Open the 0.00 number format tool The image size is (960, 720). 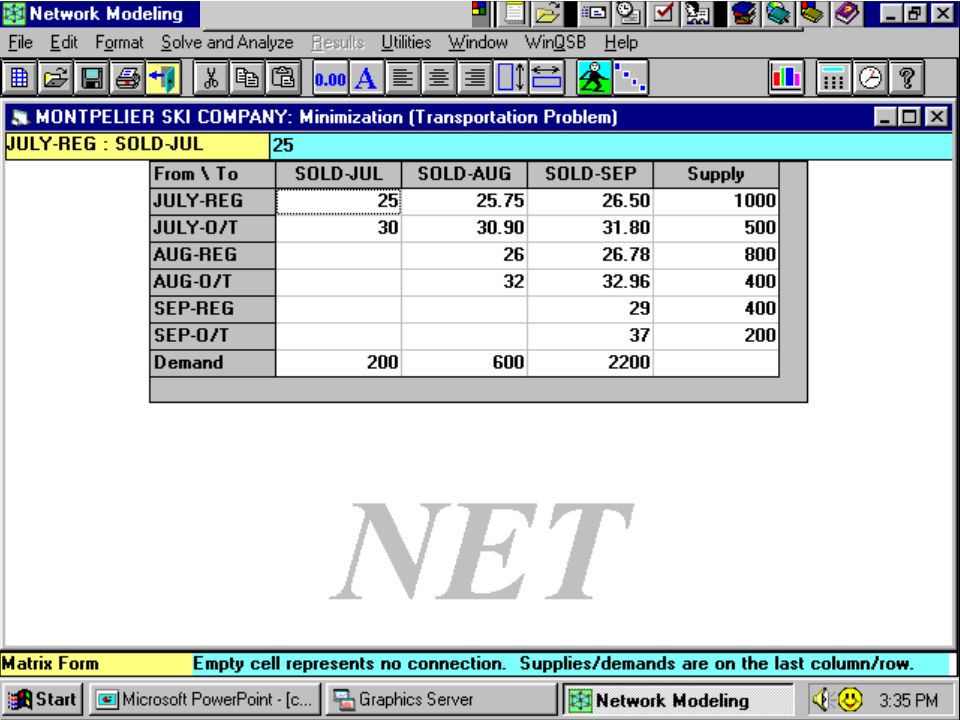tap(330, 78)
